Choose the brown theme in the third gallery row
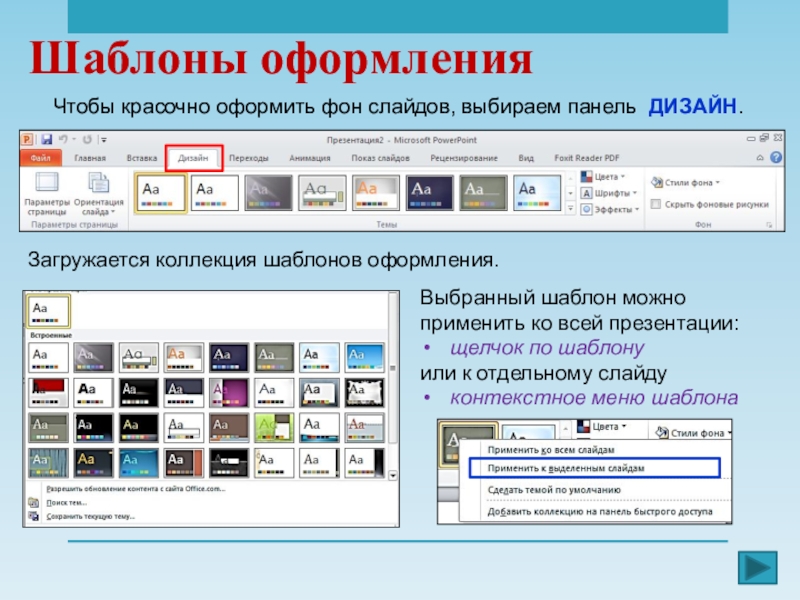The height and width of the screenshot is (600, 800). (229, 428)
